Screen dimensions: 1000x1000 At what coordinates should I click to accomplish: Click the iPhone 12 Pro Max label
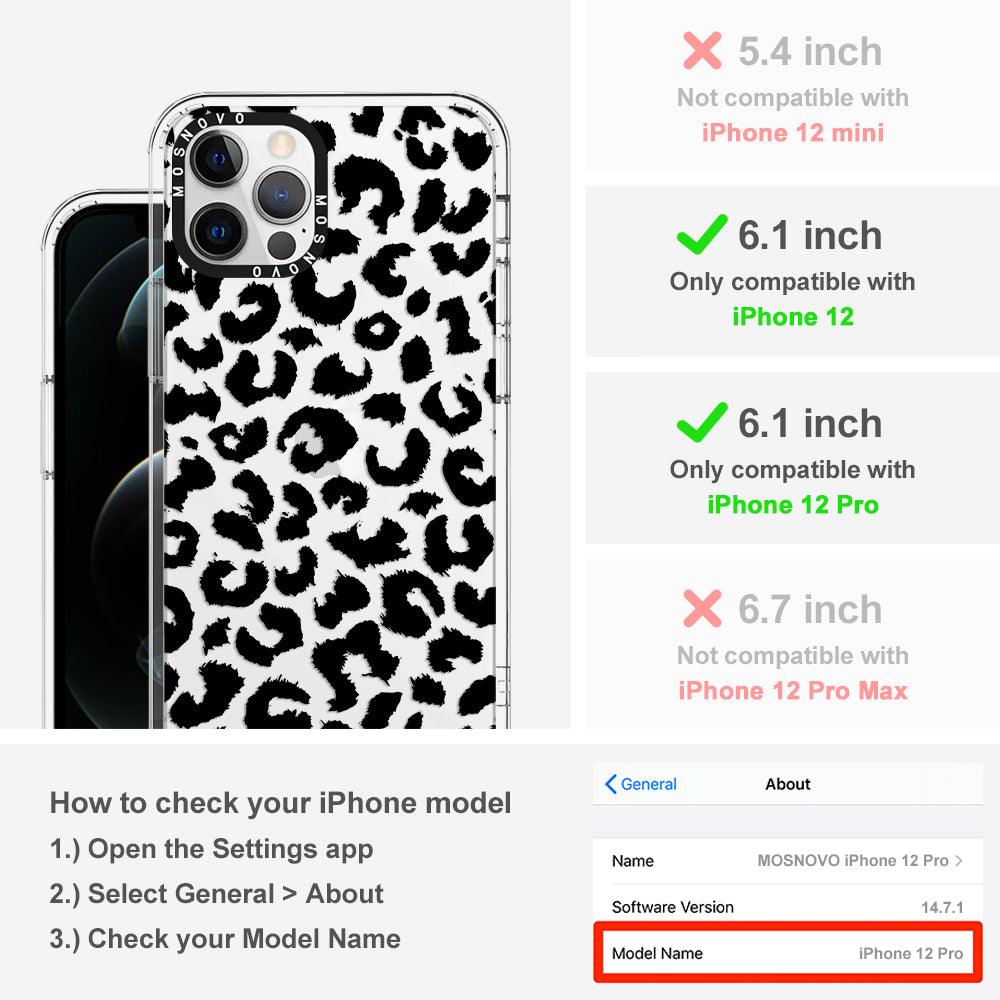pyautogui.click(x=793, y=691)
